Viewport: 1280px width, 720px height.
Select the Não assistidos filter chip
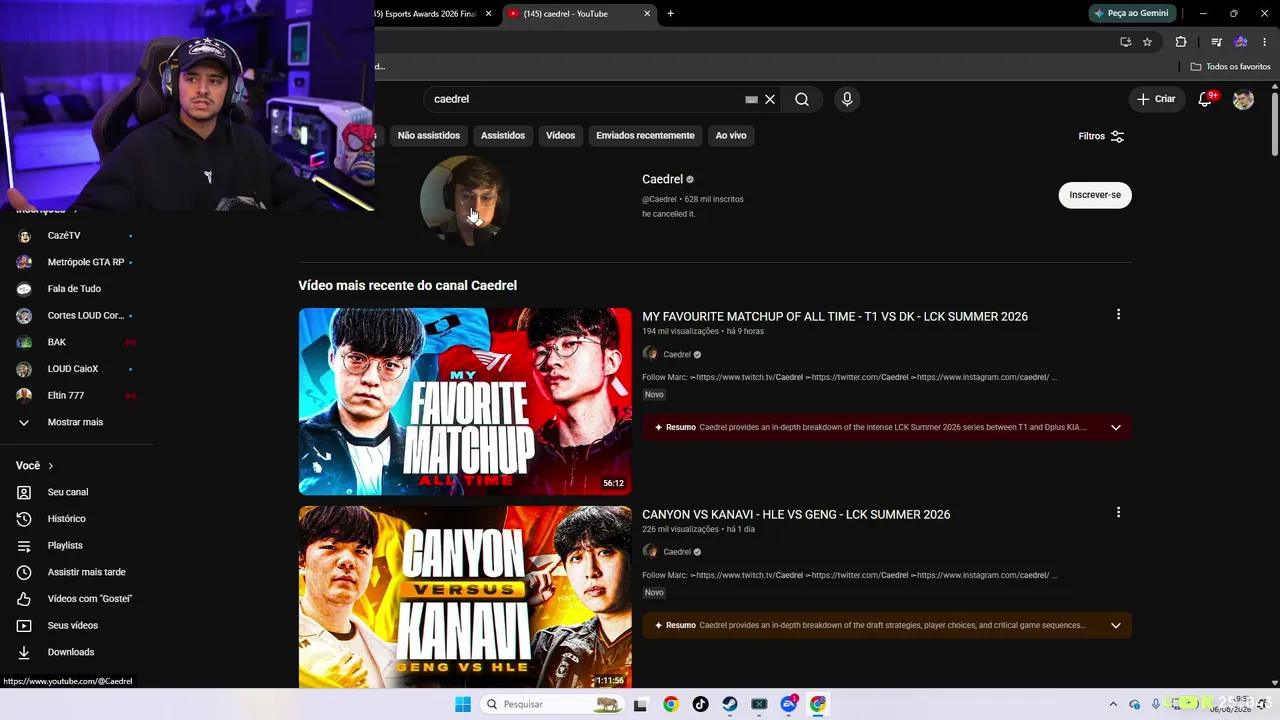pyautogui.click(x=429, y=135)
